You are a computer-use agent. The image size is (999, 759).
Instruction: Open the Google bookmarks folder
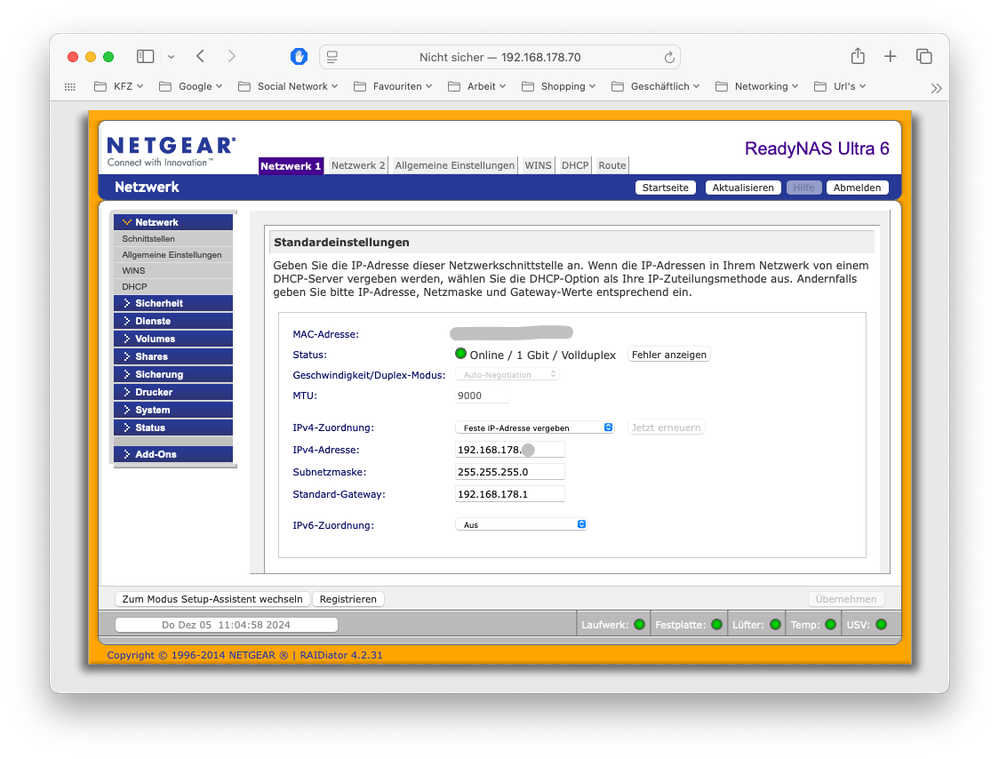[190, 86]
